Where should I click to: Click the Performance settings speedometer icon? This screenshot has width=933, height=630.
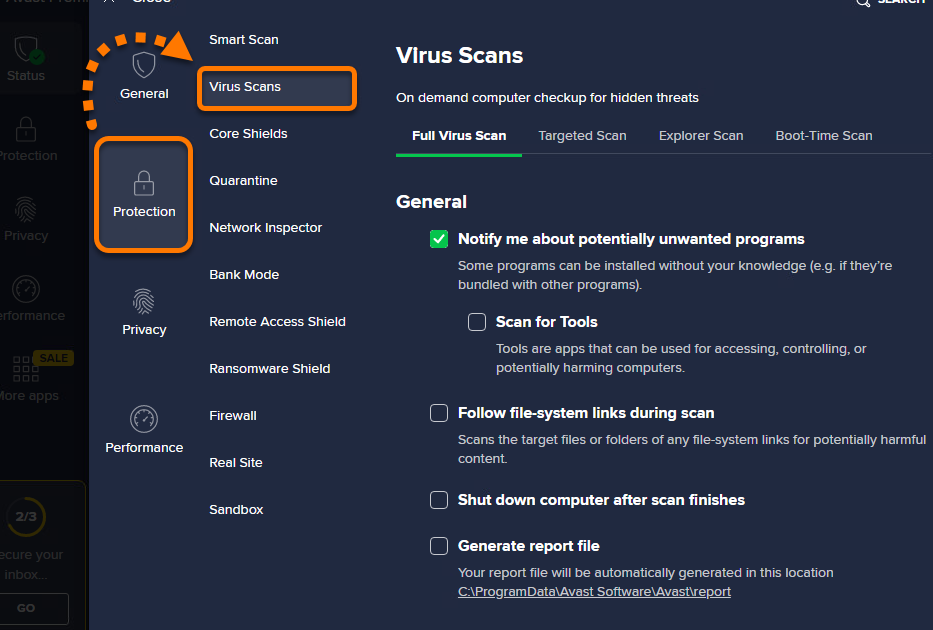[x=143, y=425]
